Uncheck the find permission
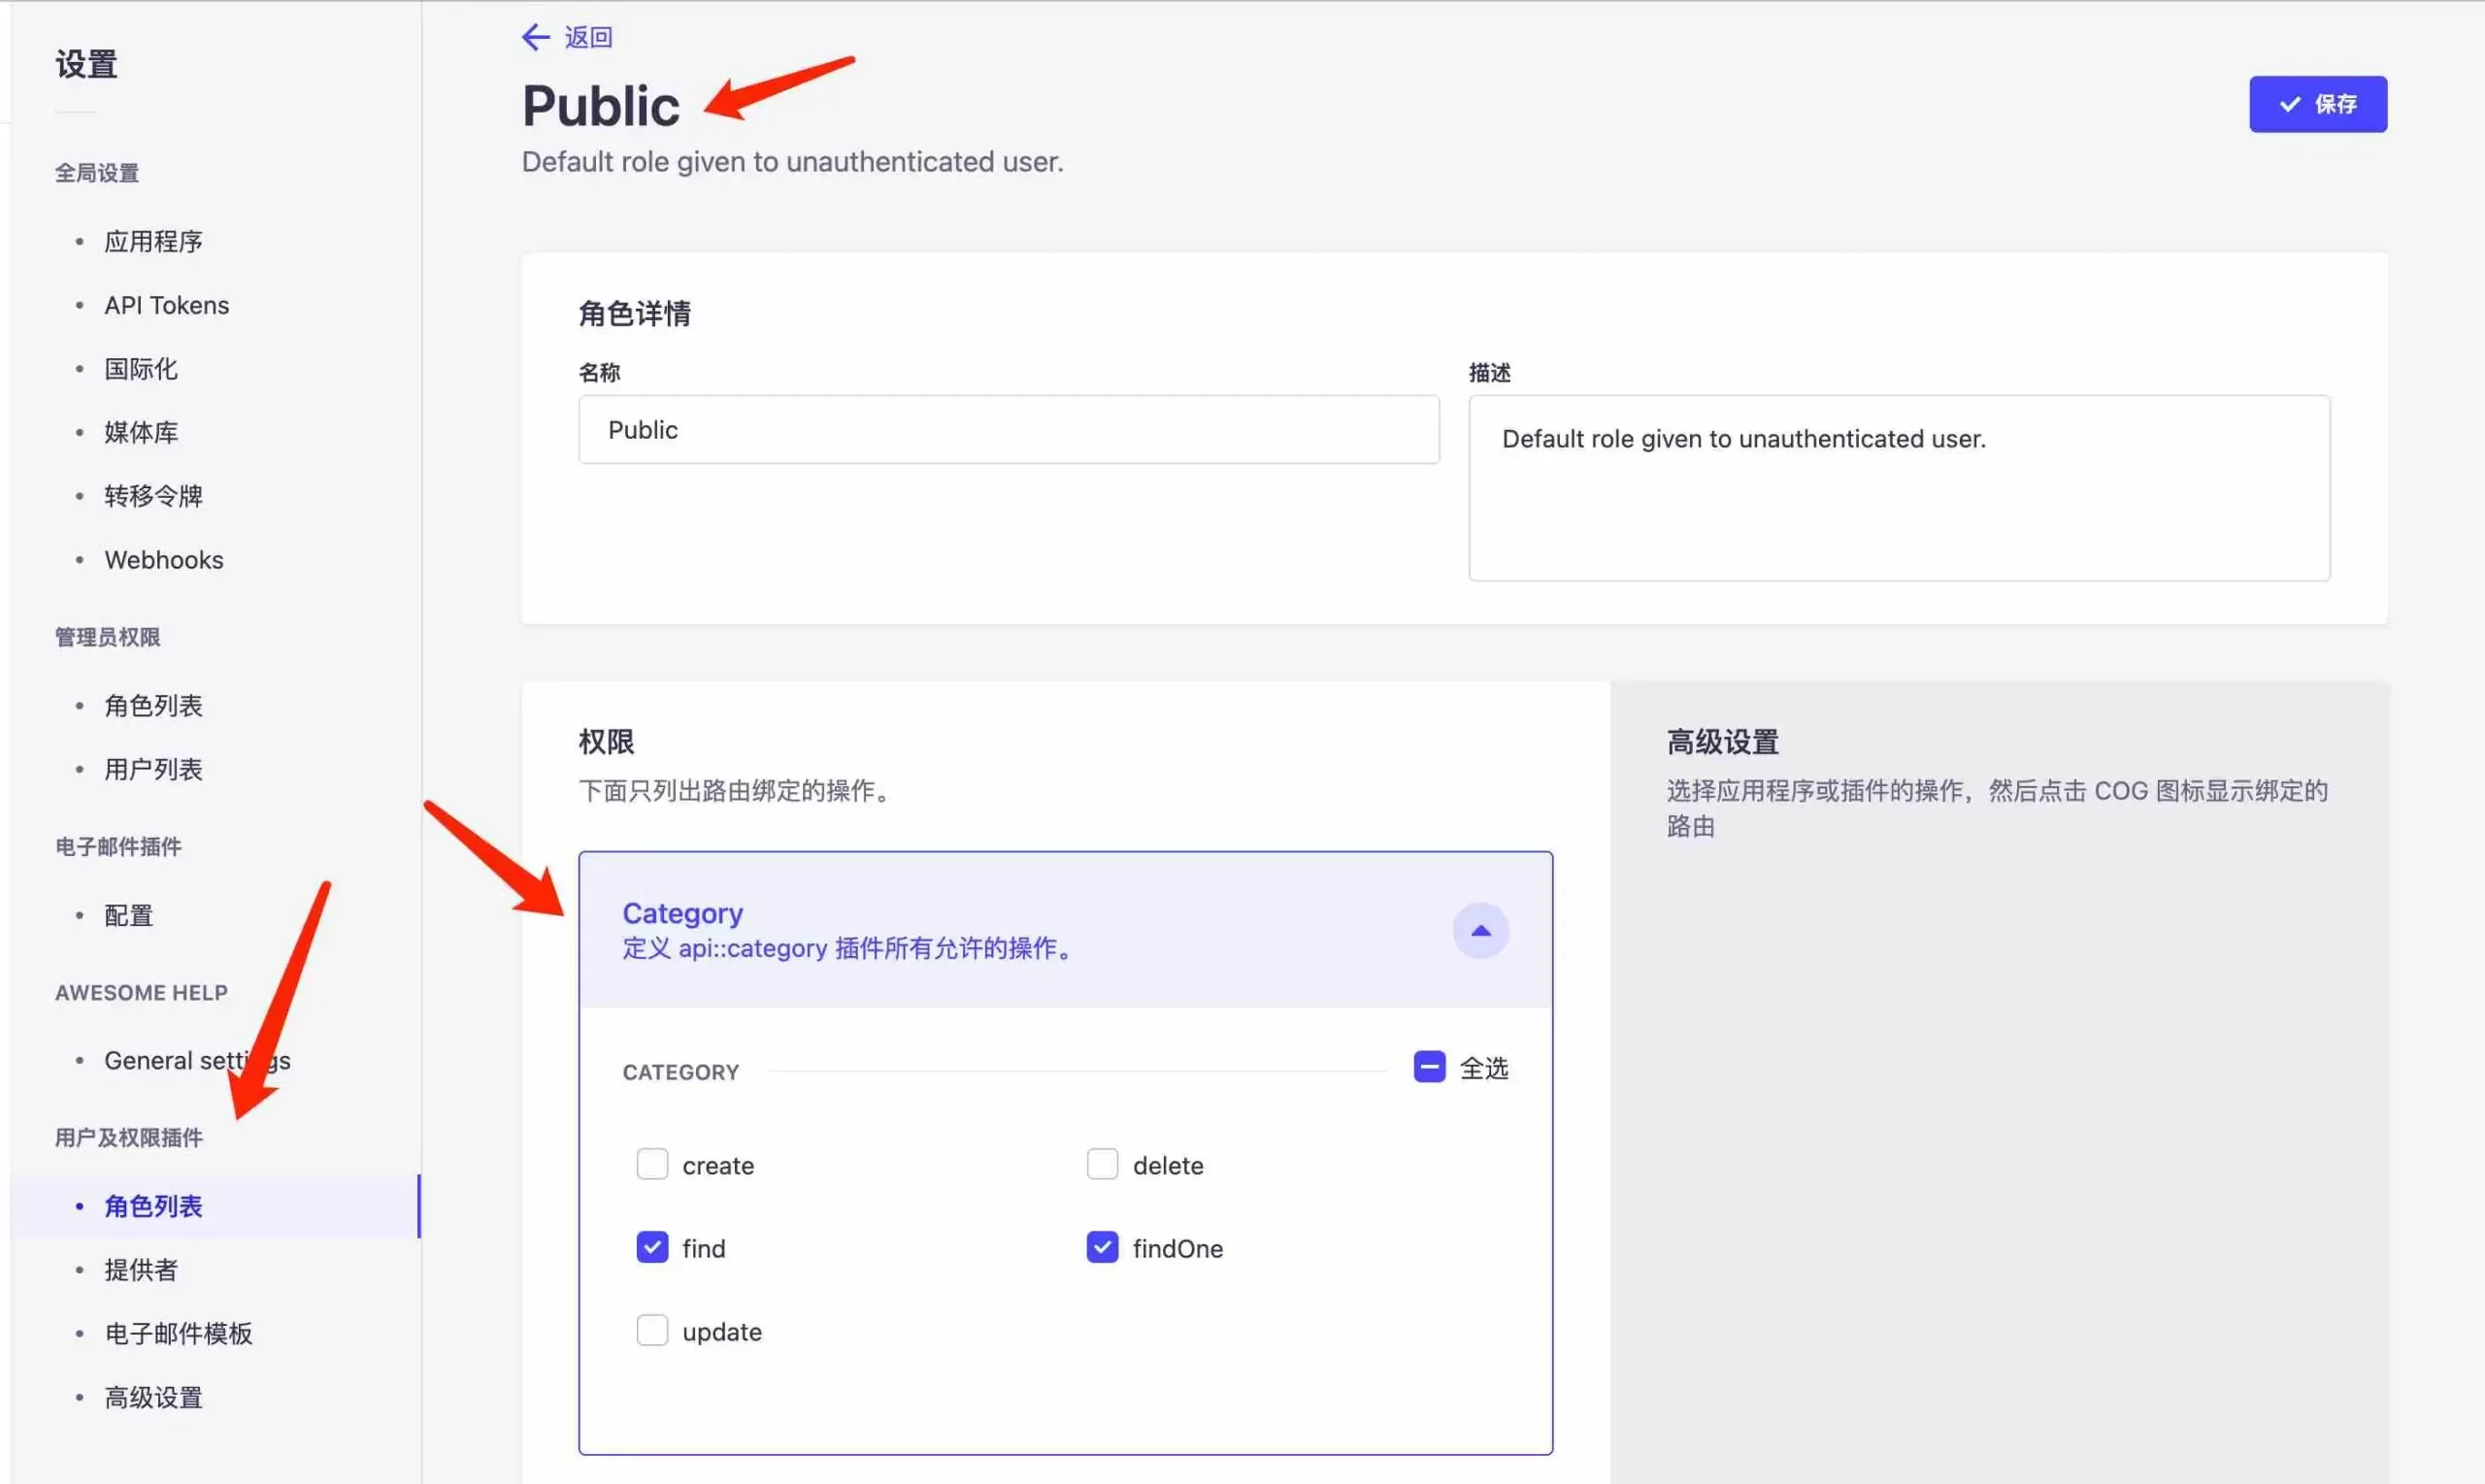Screen dimensions: 2485x1484 (652, 1247)
